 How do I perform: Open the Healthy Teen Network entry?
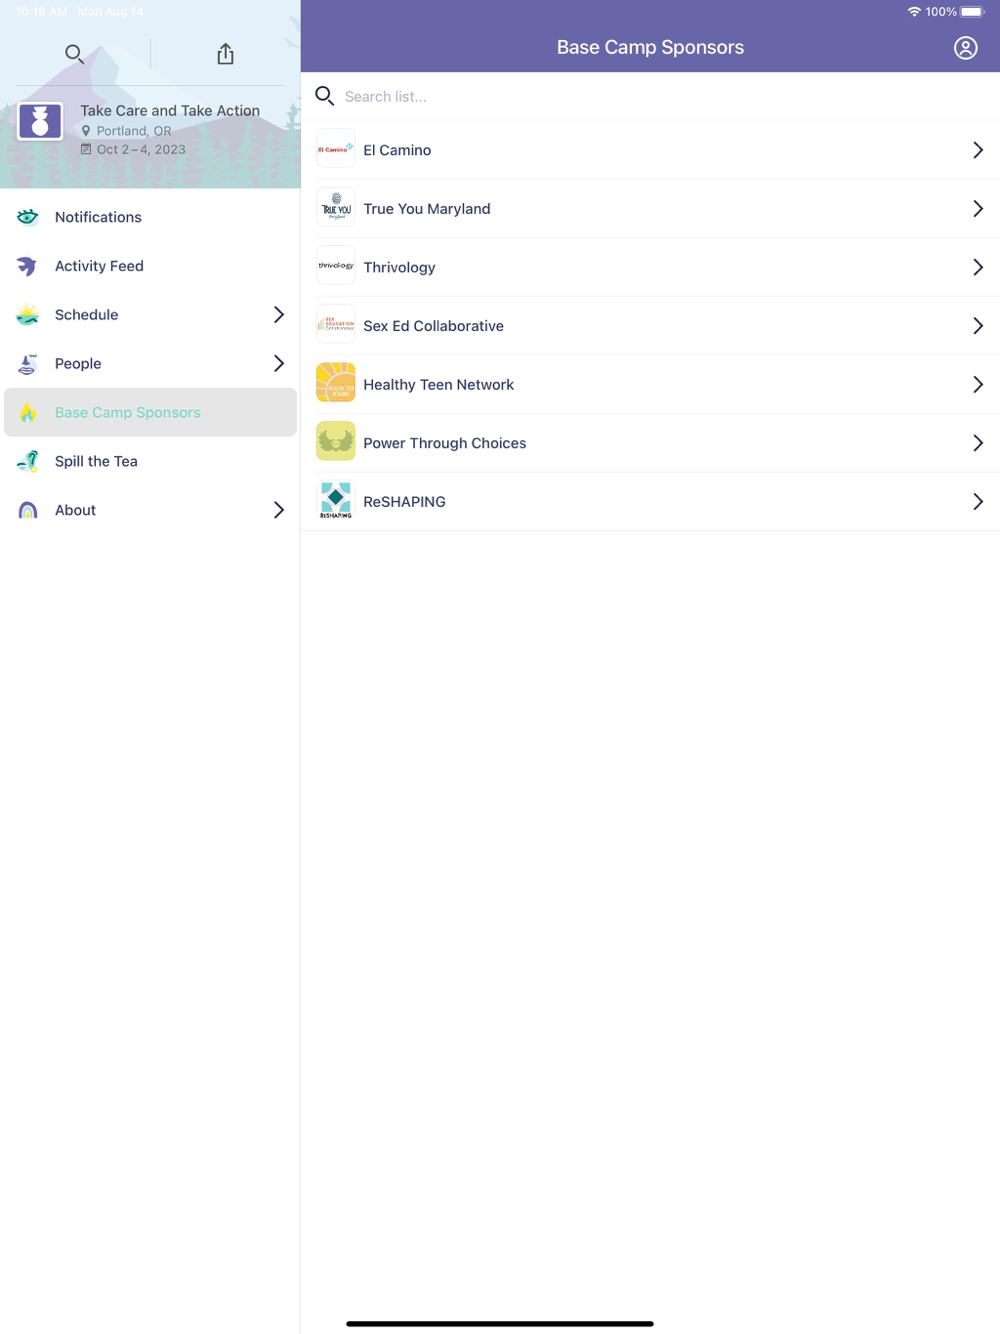650,384
